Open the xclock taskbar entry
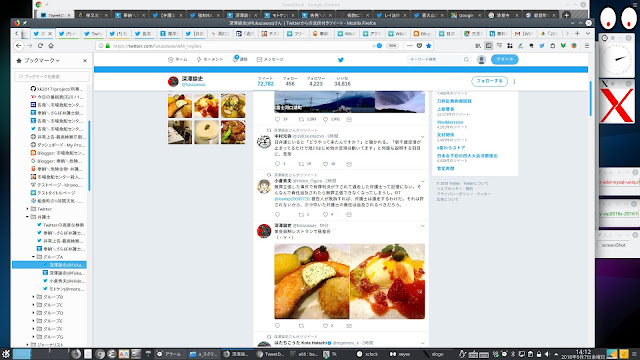Viewport: 640px width, 360px height. pos(368,354)
